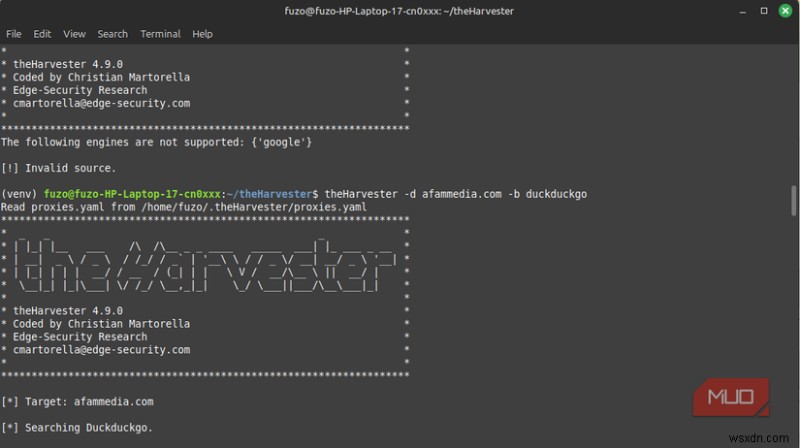Click the lower 'Edge-Security Research' line

pyautogui.click(x=80, y=337)
